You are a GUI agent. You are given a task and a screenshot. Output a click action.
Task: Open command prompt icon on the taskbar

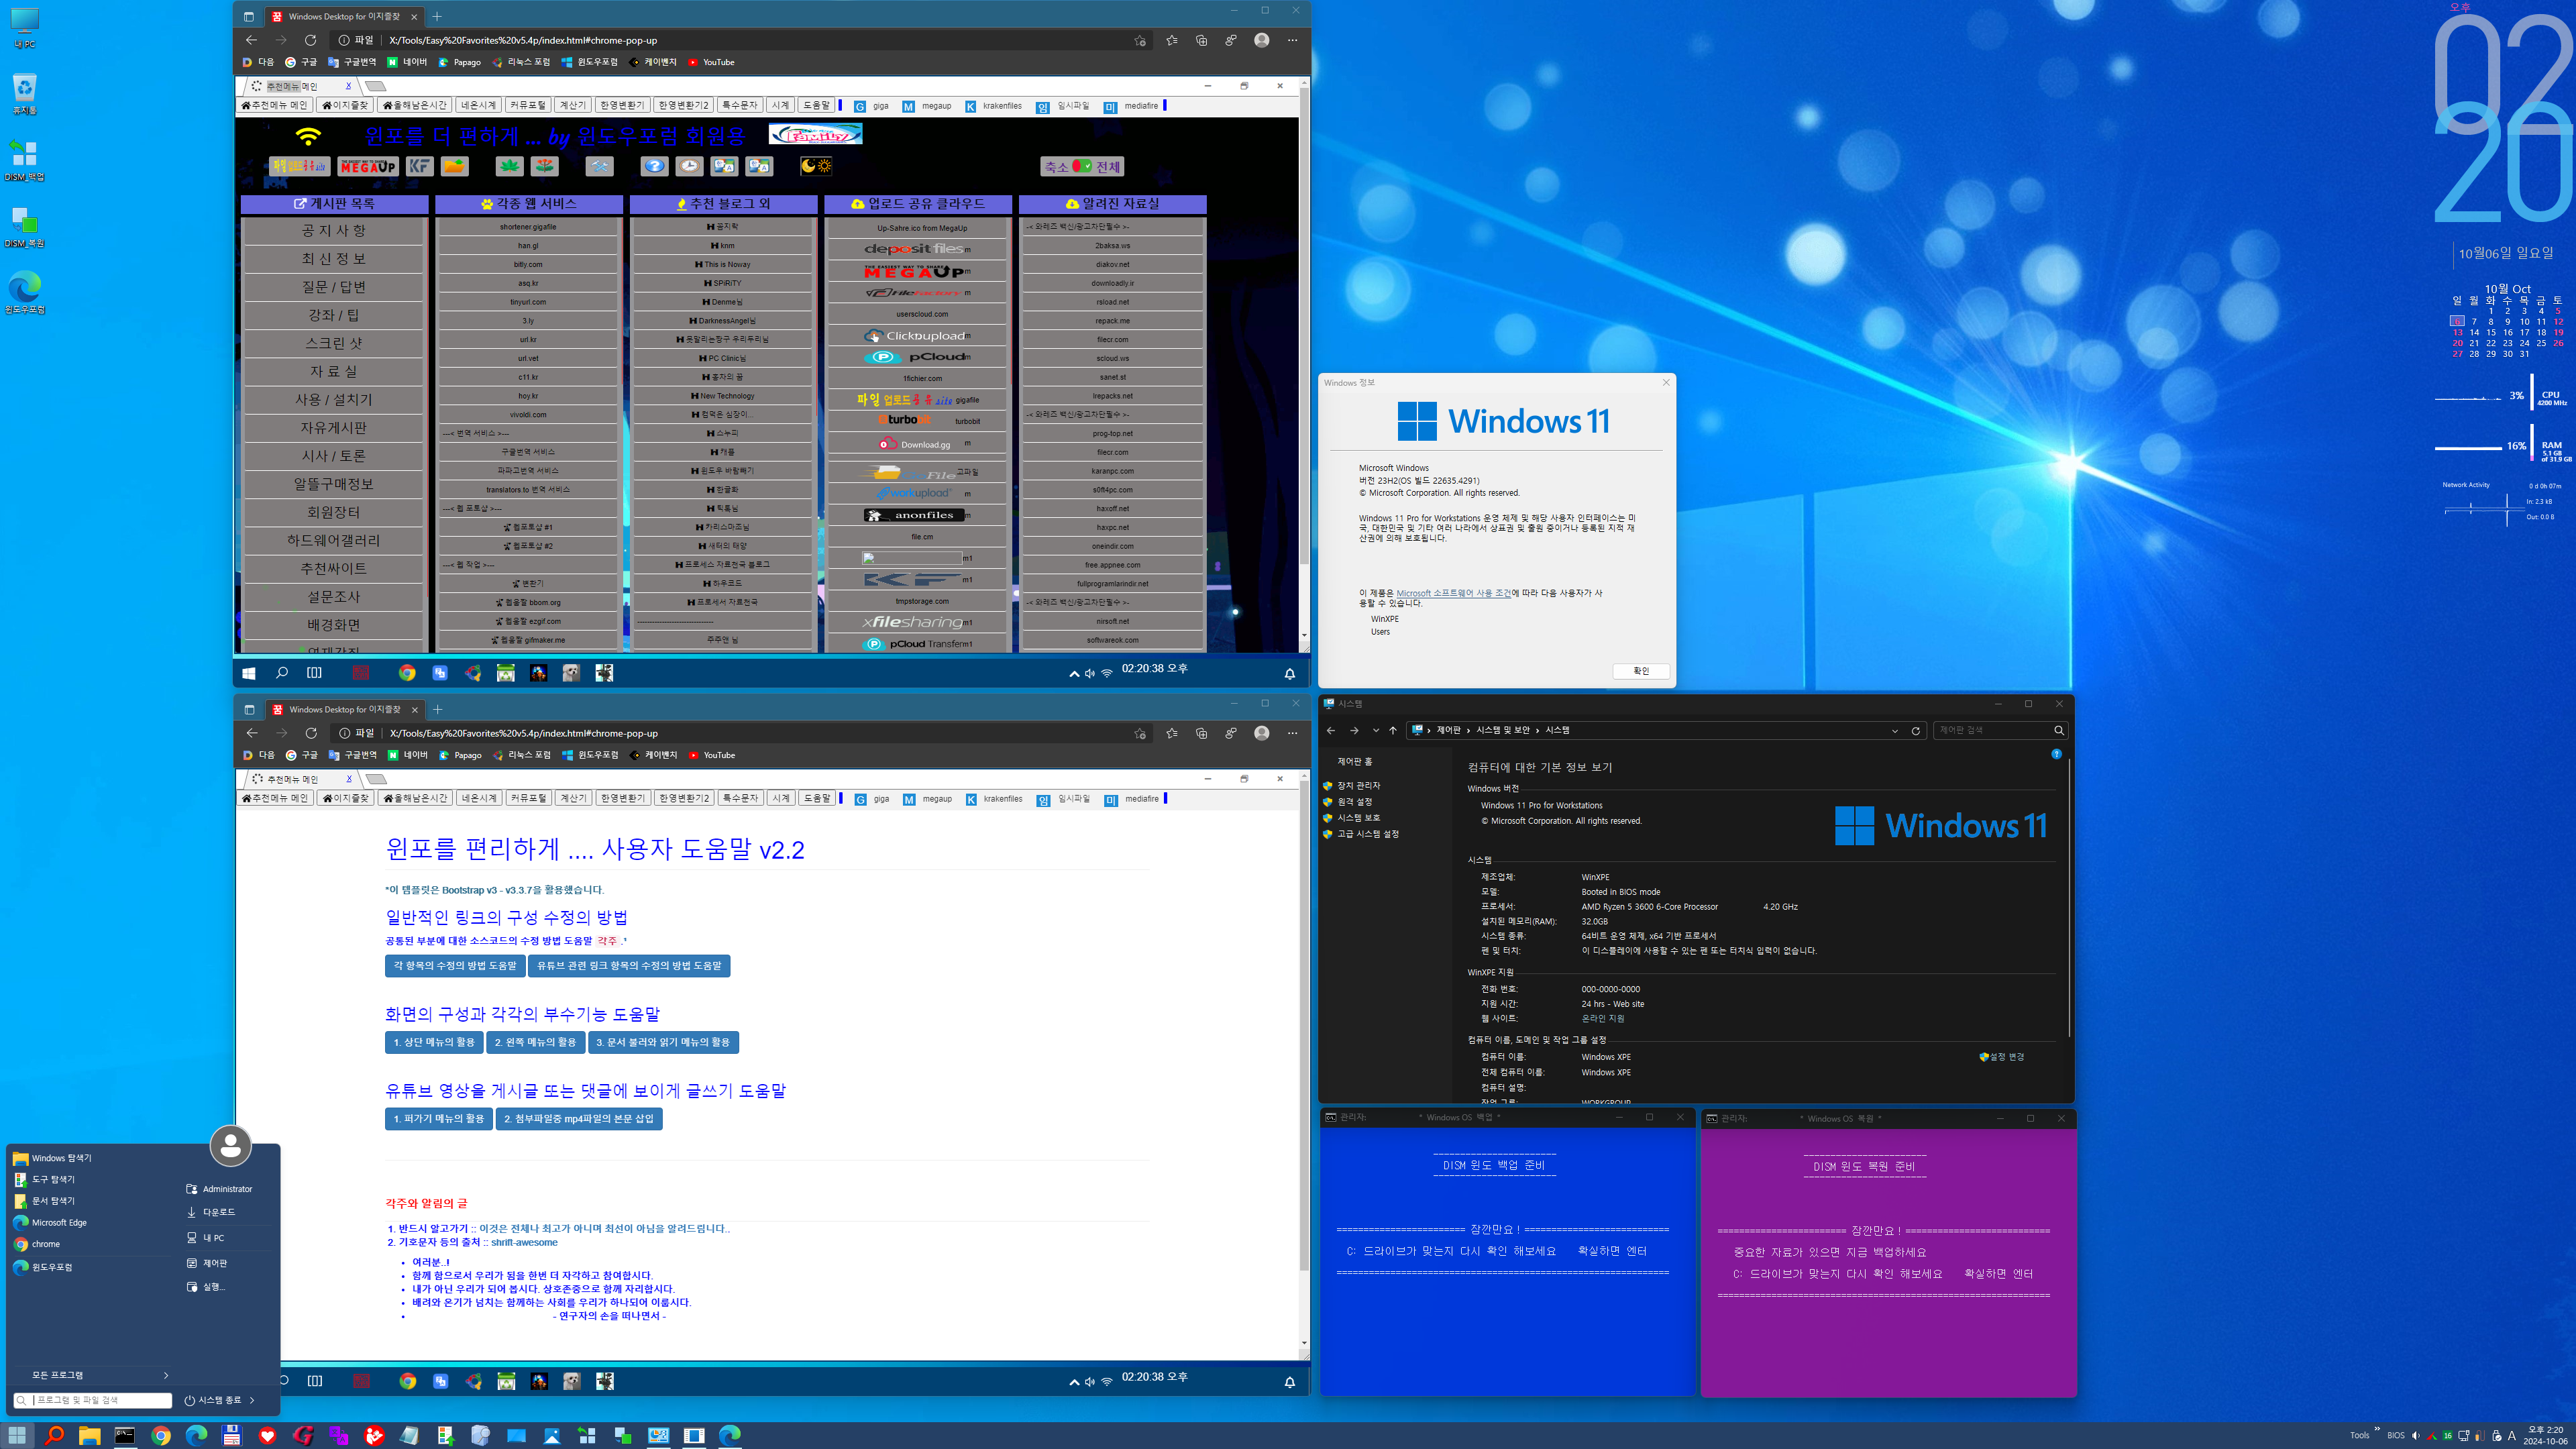125,1435
